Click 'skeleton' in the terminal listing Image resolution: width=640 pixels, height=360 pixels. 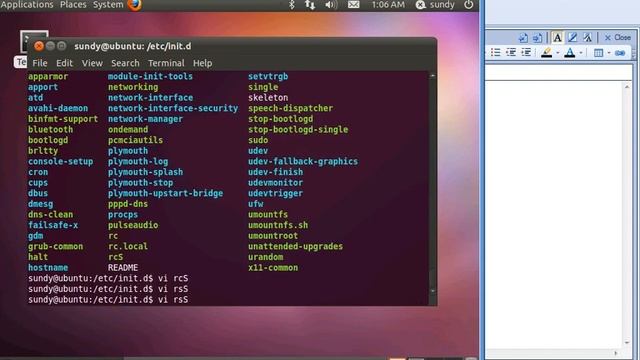268,98
